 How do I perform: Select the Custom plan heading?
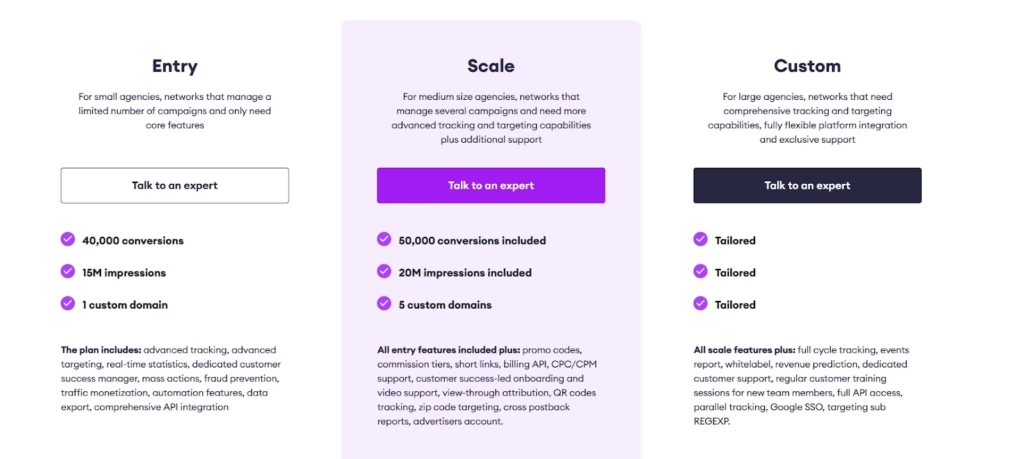807,66
